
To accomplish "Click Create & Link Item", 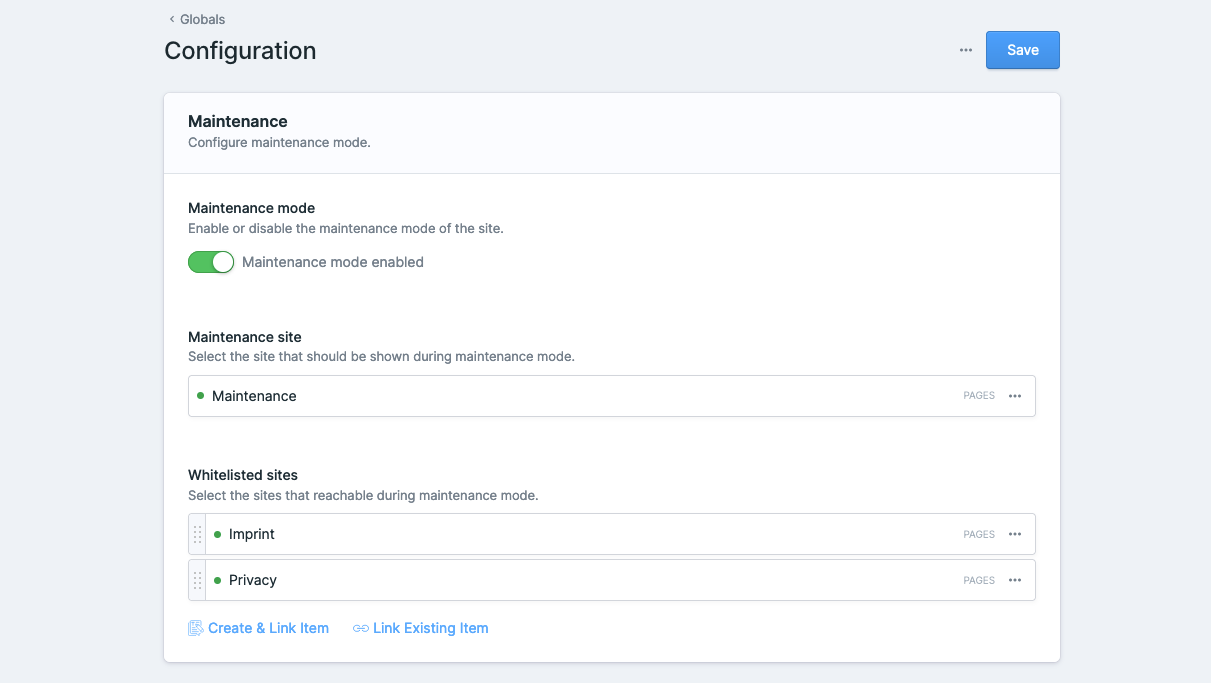I will [259, 628].
